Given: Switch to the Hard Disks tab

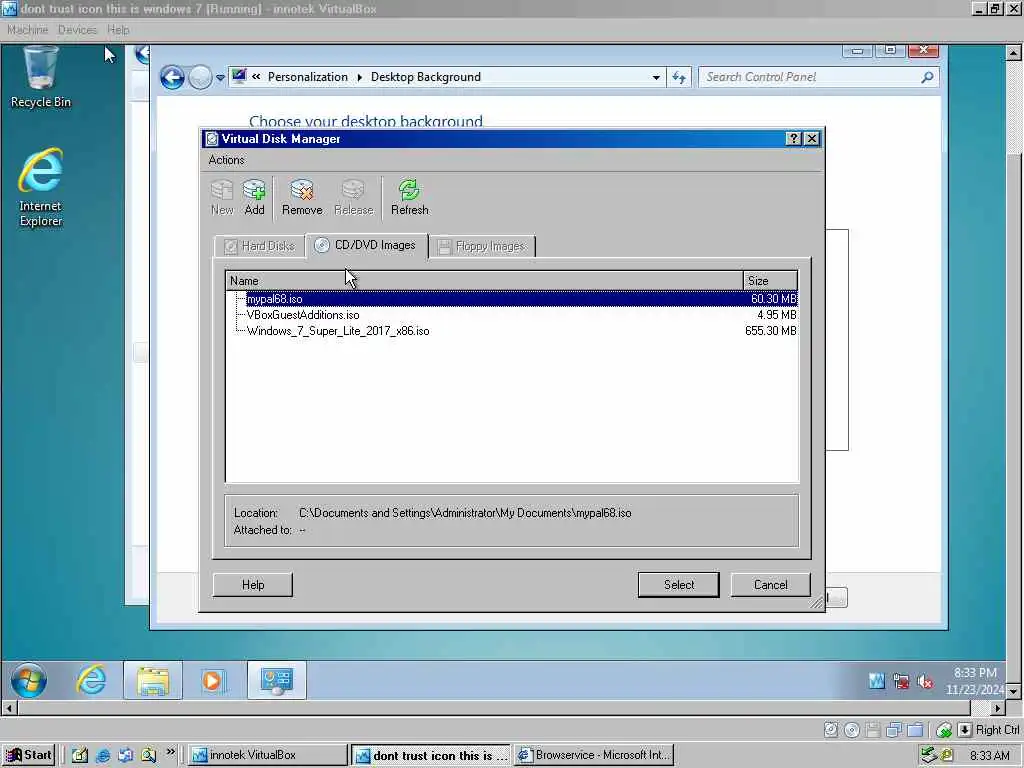Looking at the screenshot, I should tap(259, 246).
